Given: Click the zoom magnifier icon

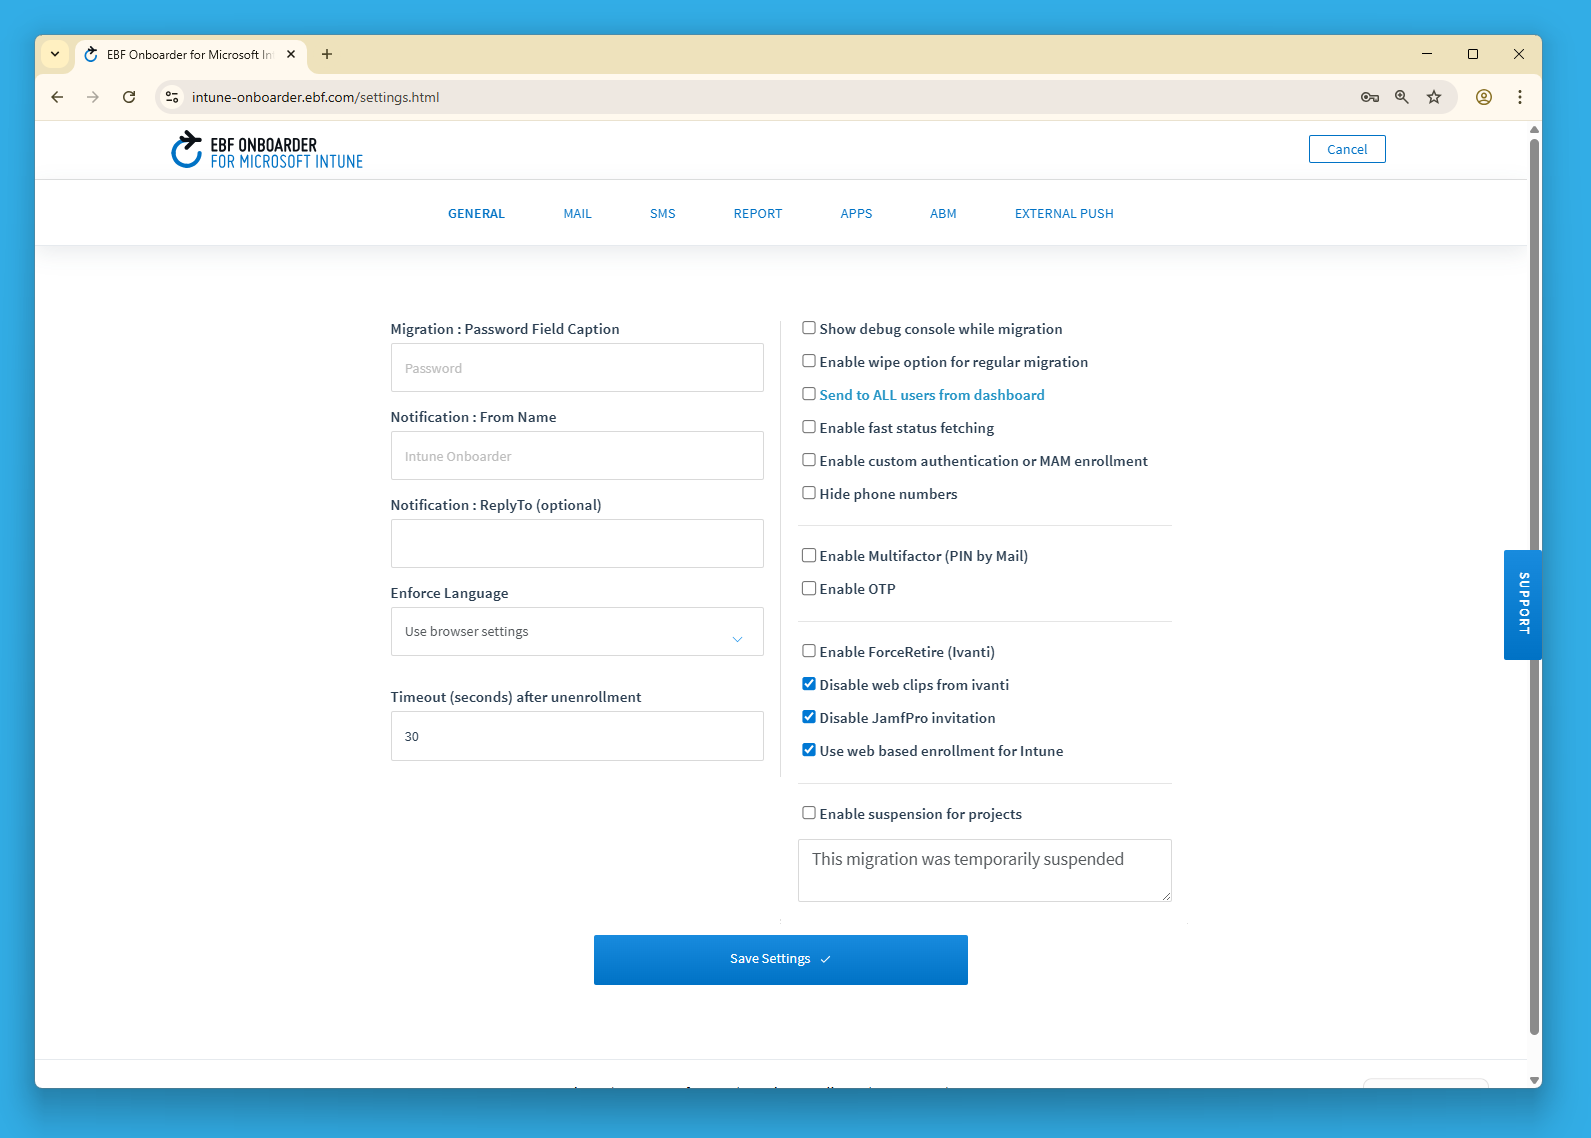Looking at the screenshot, I should [x=1402, y=97].
